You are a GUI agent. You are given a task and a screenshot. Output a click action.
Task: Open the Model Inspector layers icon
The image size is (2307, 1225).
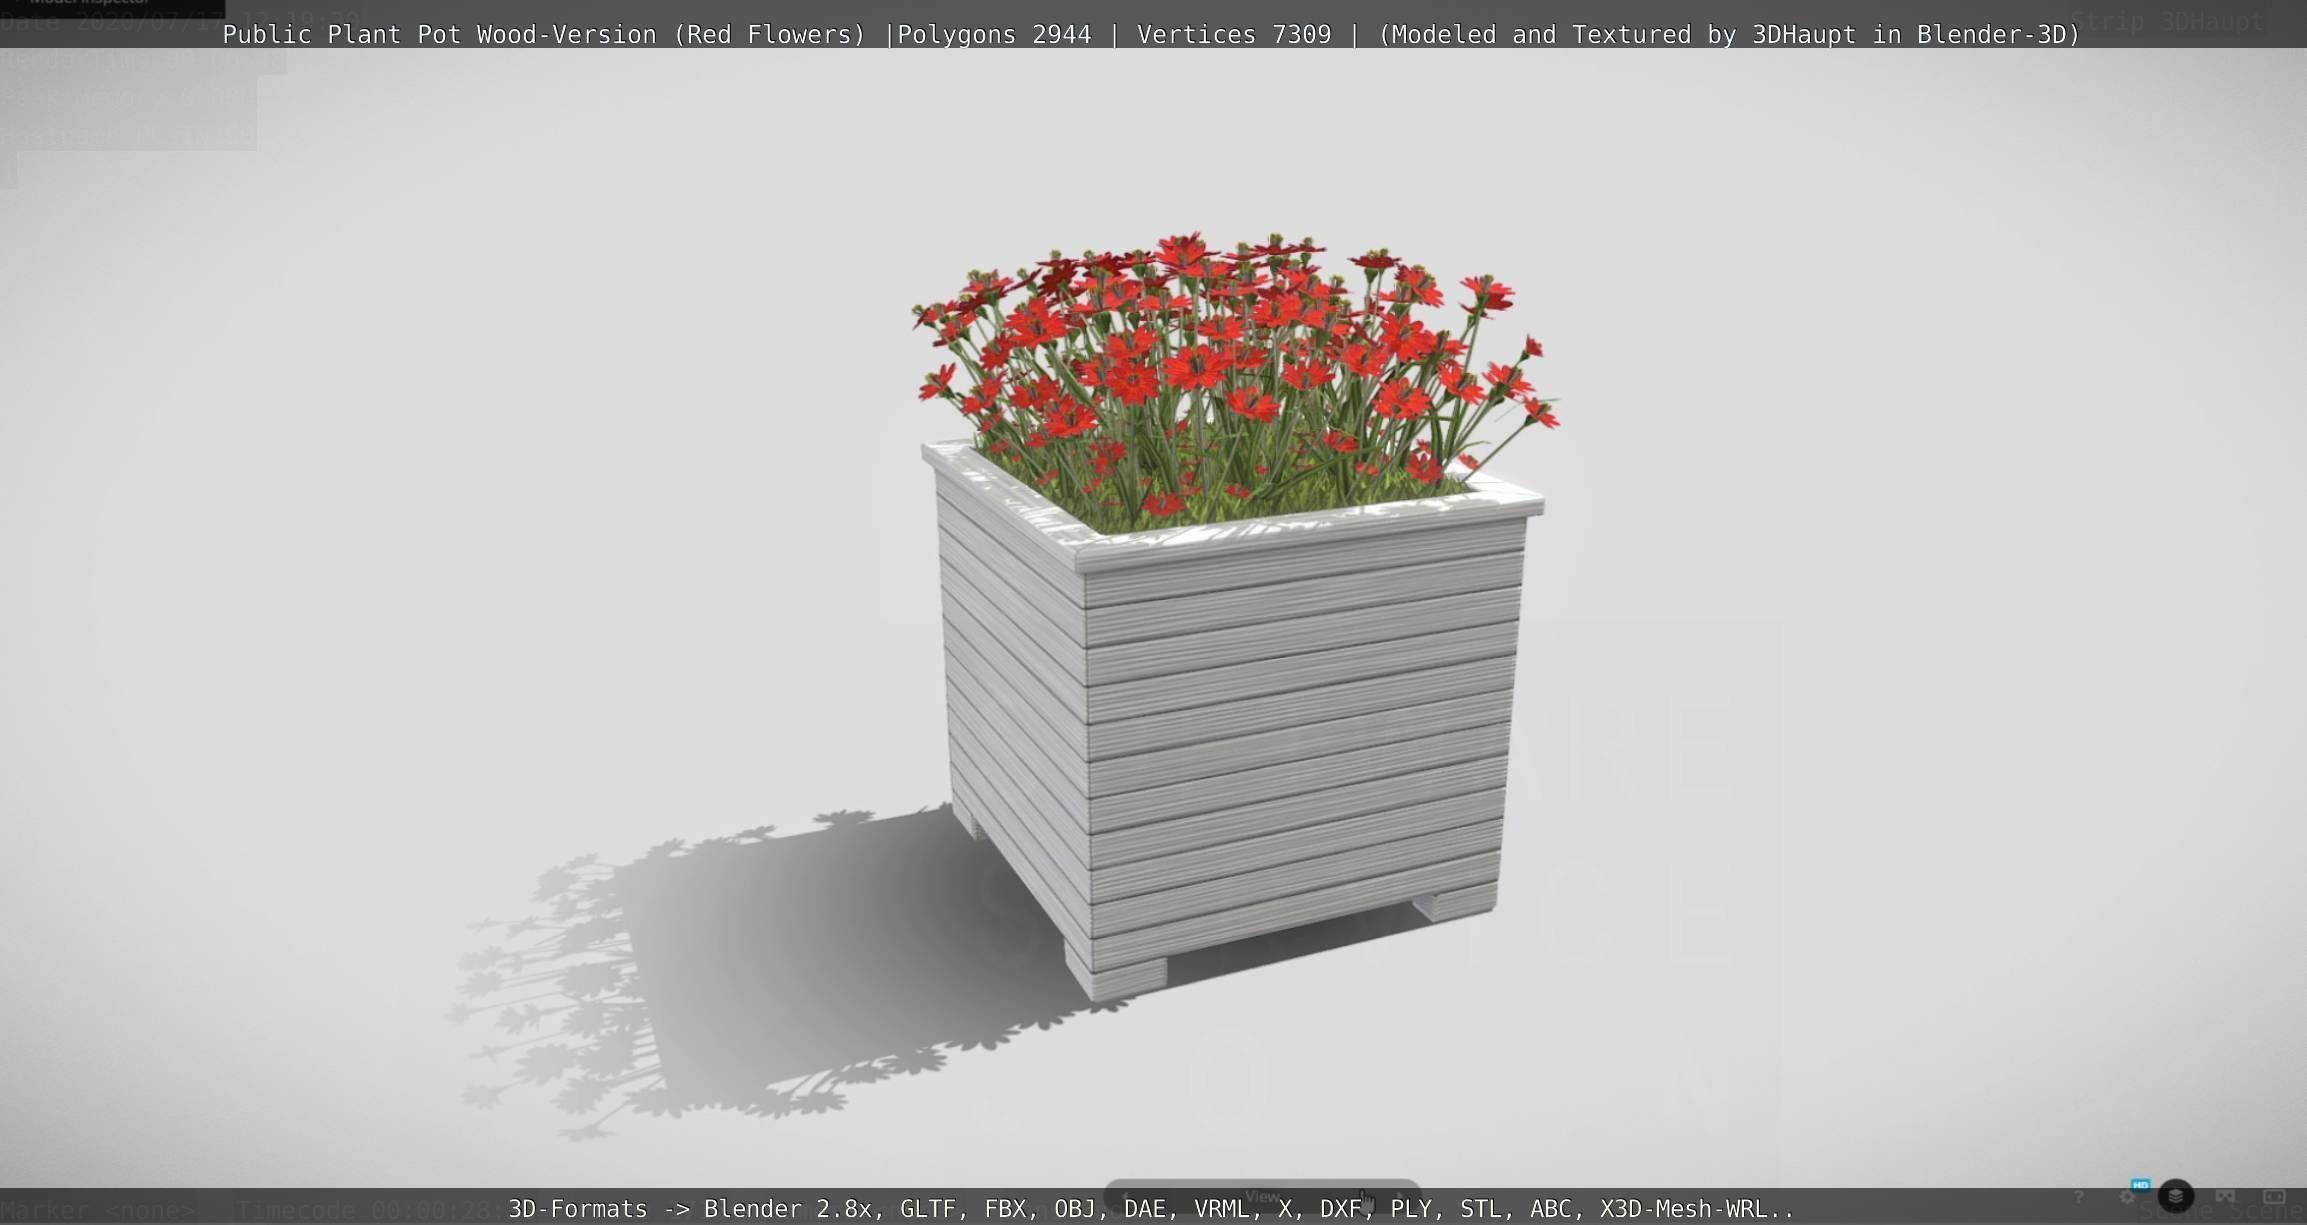tap(2176, 1196)
